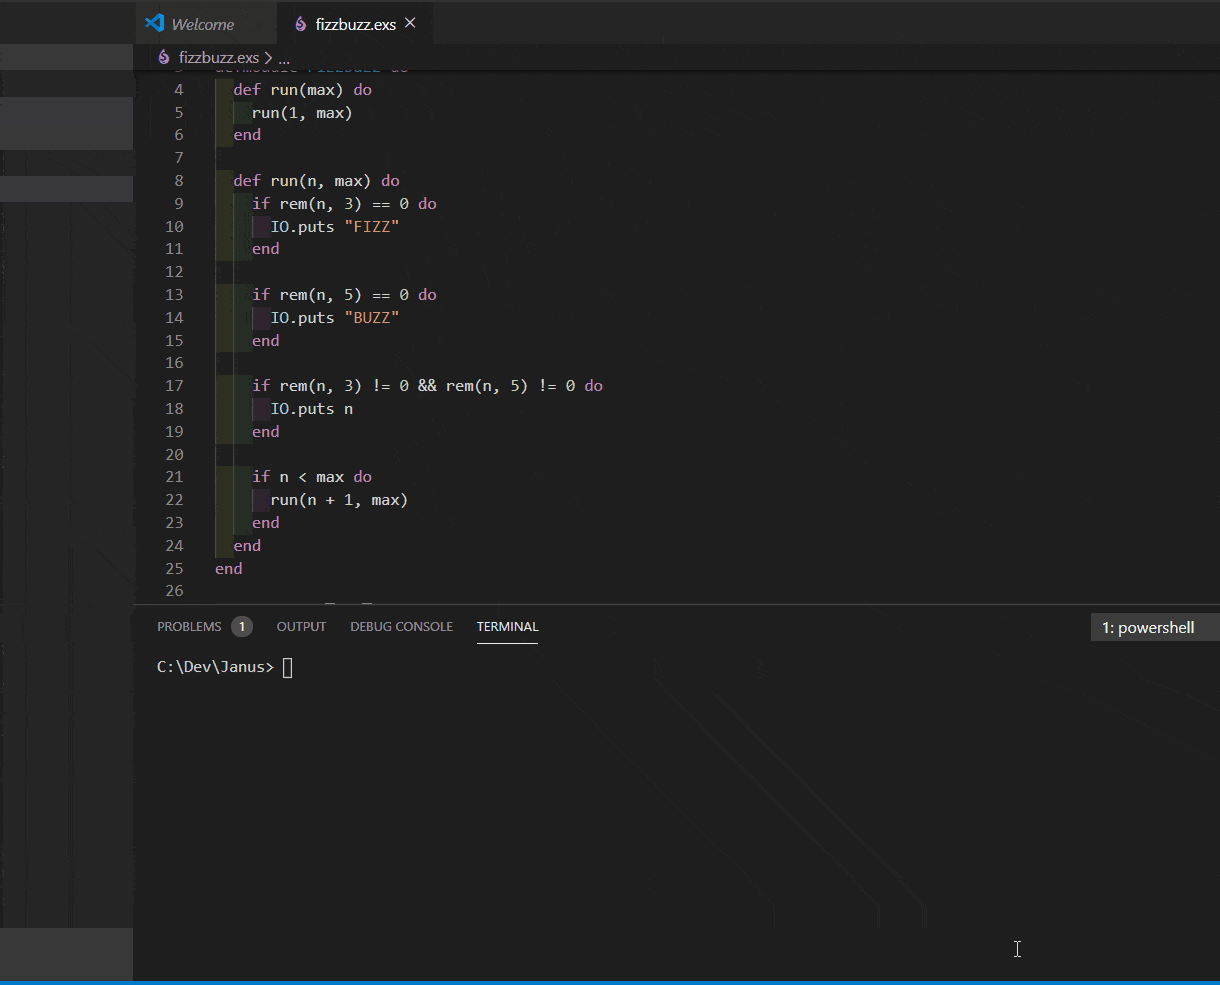Open the OUTPUT panel tab
Viewport: 1220px width, 985px height.
(x=301, y=627)
